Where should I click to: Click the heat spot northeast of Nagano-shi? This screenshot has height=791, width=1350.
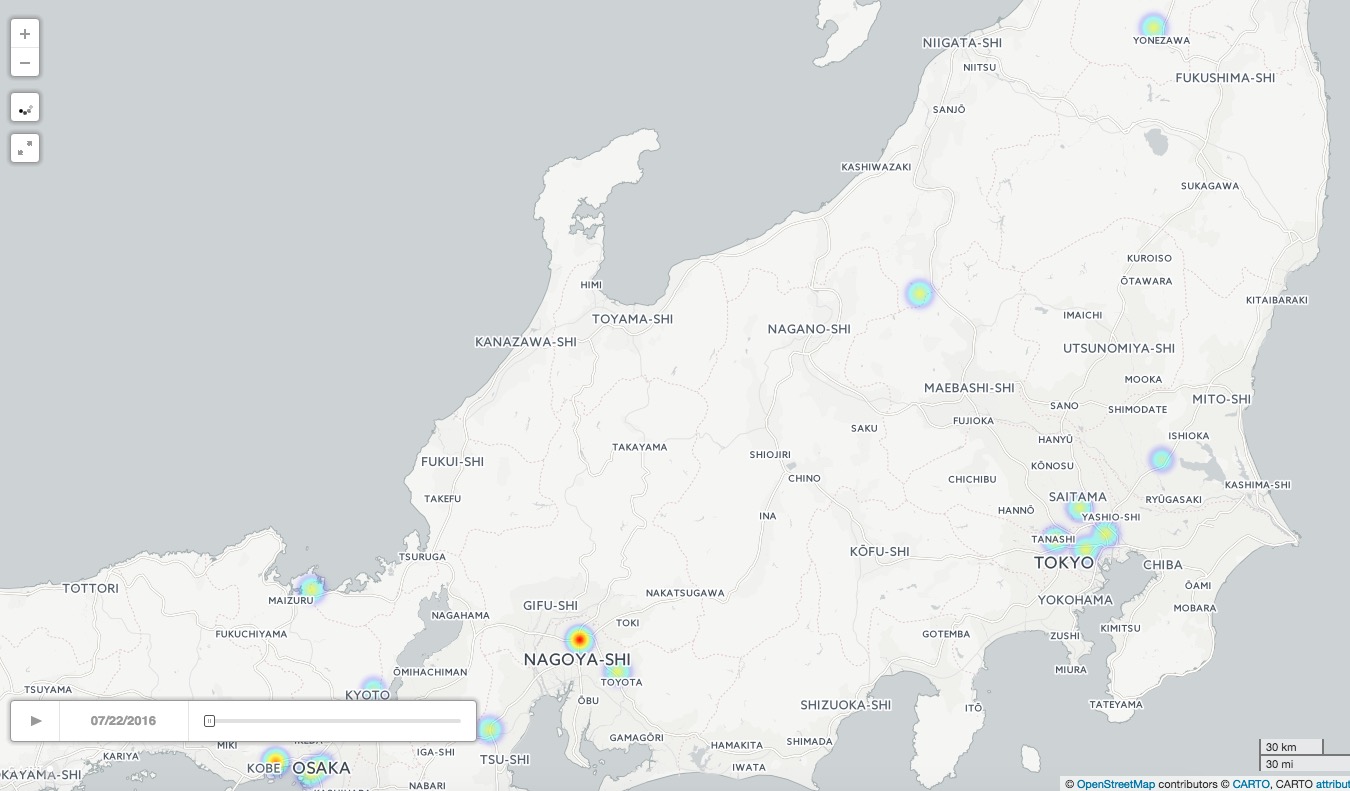919,294
